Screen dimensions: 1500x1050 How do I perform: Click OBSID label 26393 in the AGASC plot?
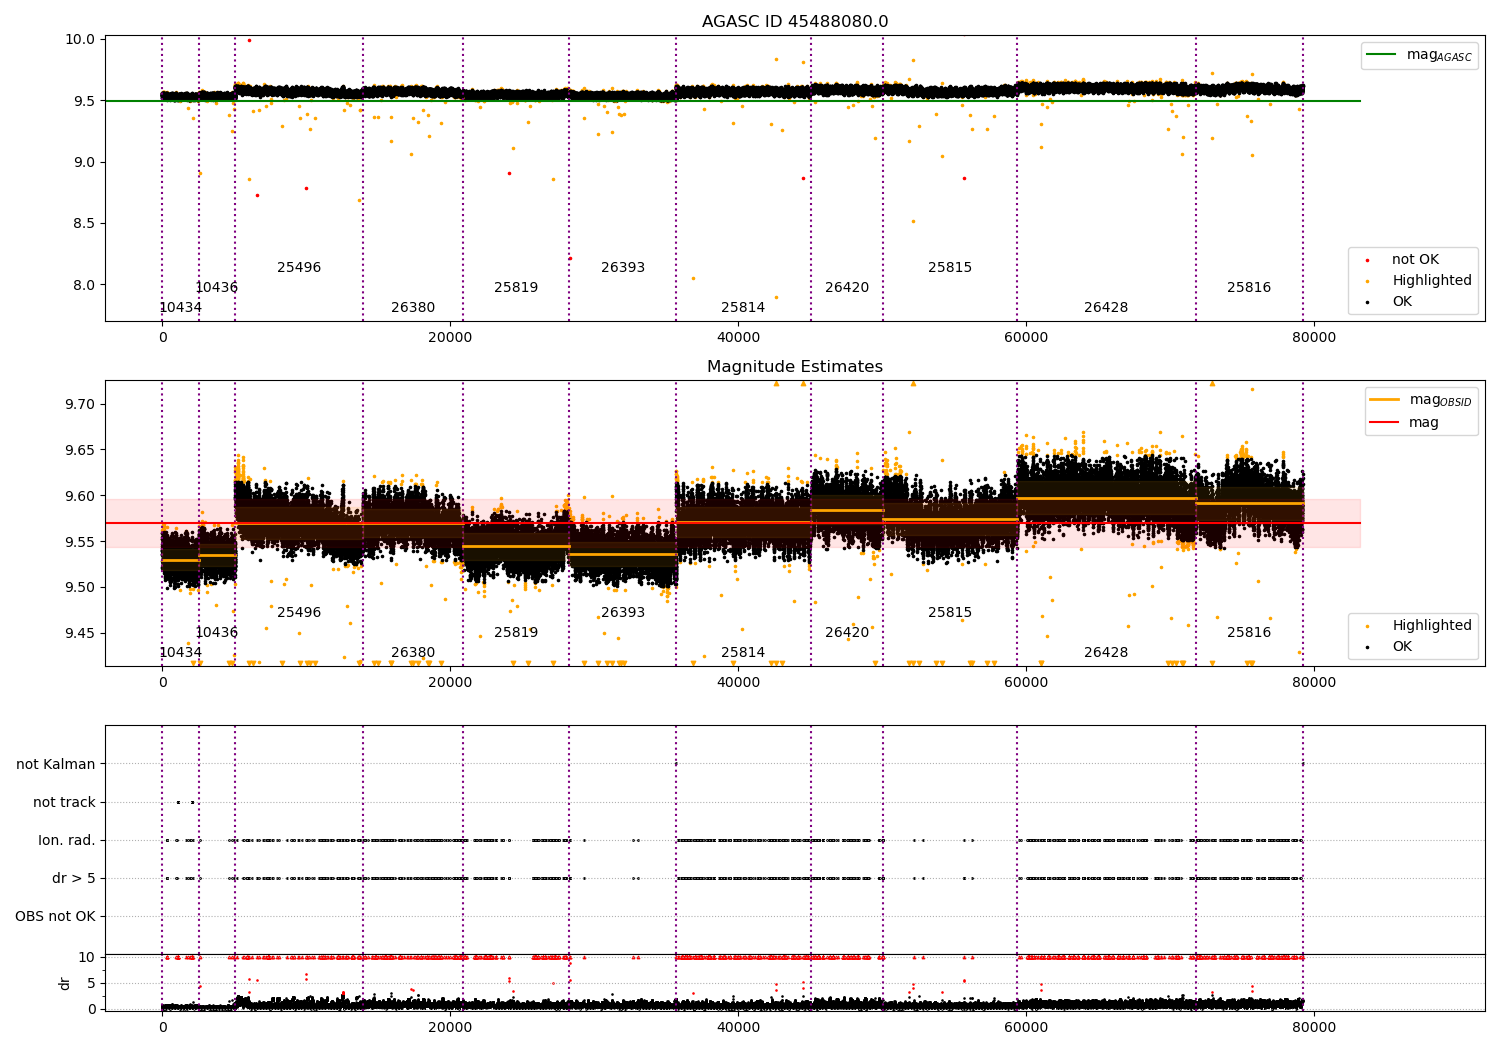click(623, 268)
